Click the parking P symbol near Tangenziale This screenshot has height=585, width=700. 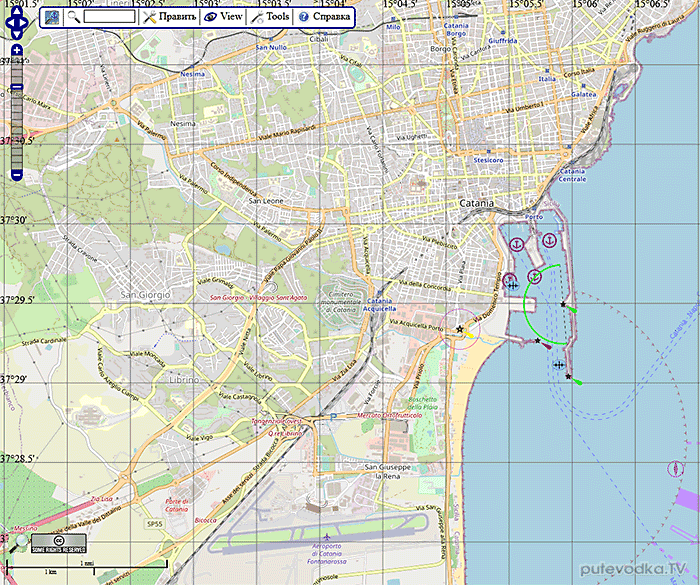coord(333,417)
